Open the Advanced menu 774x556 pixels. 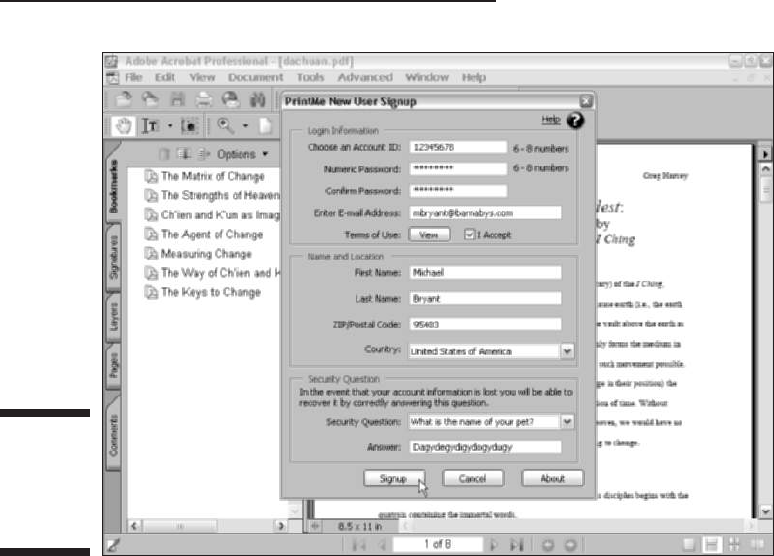pyautogui.click(x=365, y=78)
